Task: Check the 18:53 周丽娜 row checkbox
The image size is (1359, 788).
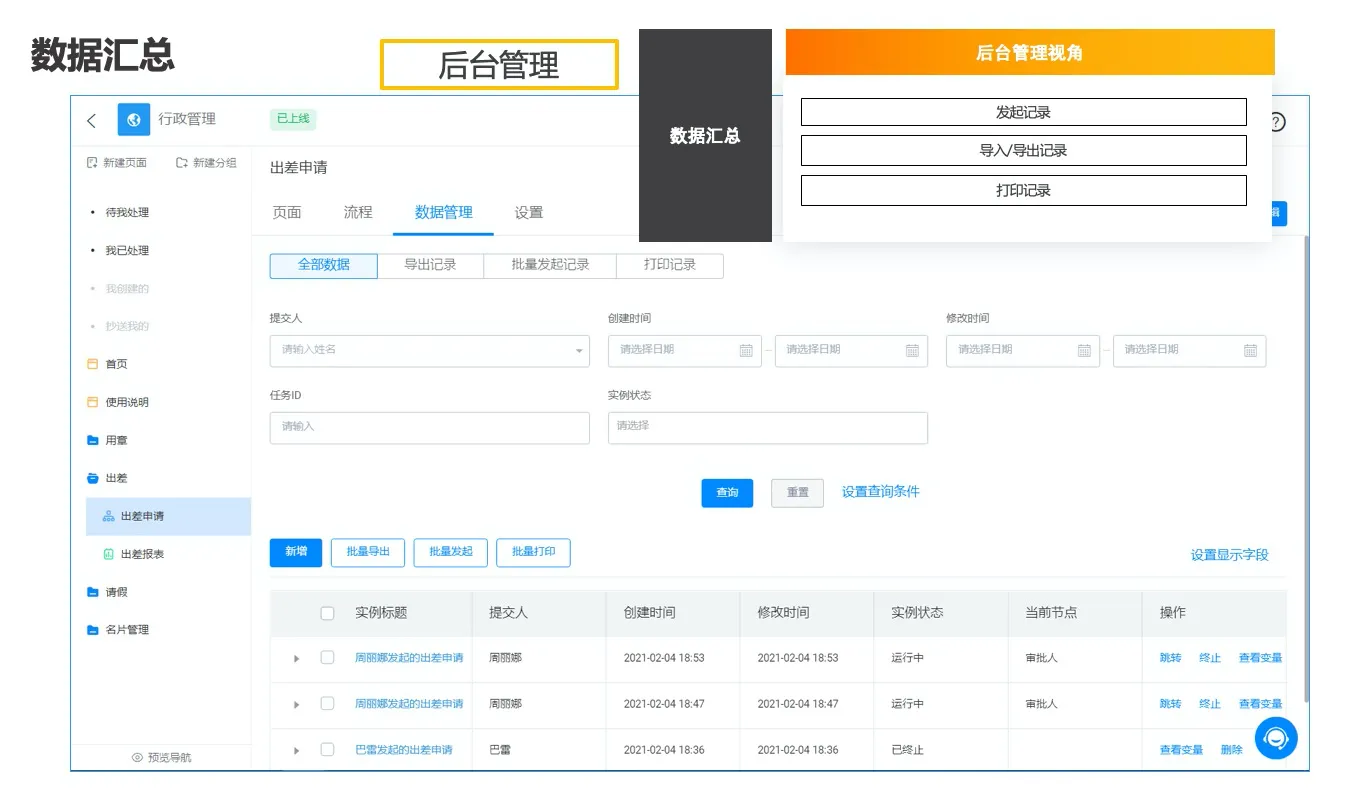Action: [x=327, y=658]
